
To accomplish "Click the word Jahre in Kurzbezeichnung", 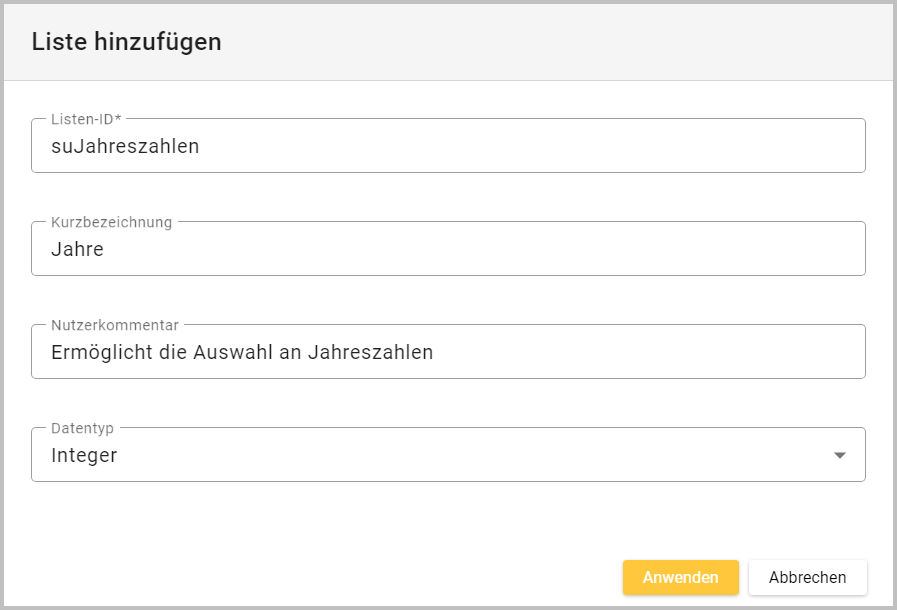I will 77,249.
